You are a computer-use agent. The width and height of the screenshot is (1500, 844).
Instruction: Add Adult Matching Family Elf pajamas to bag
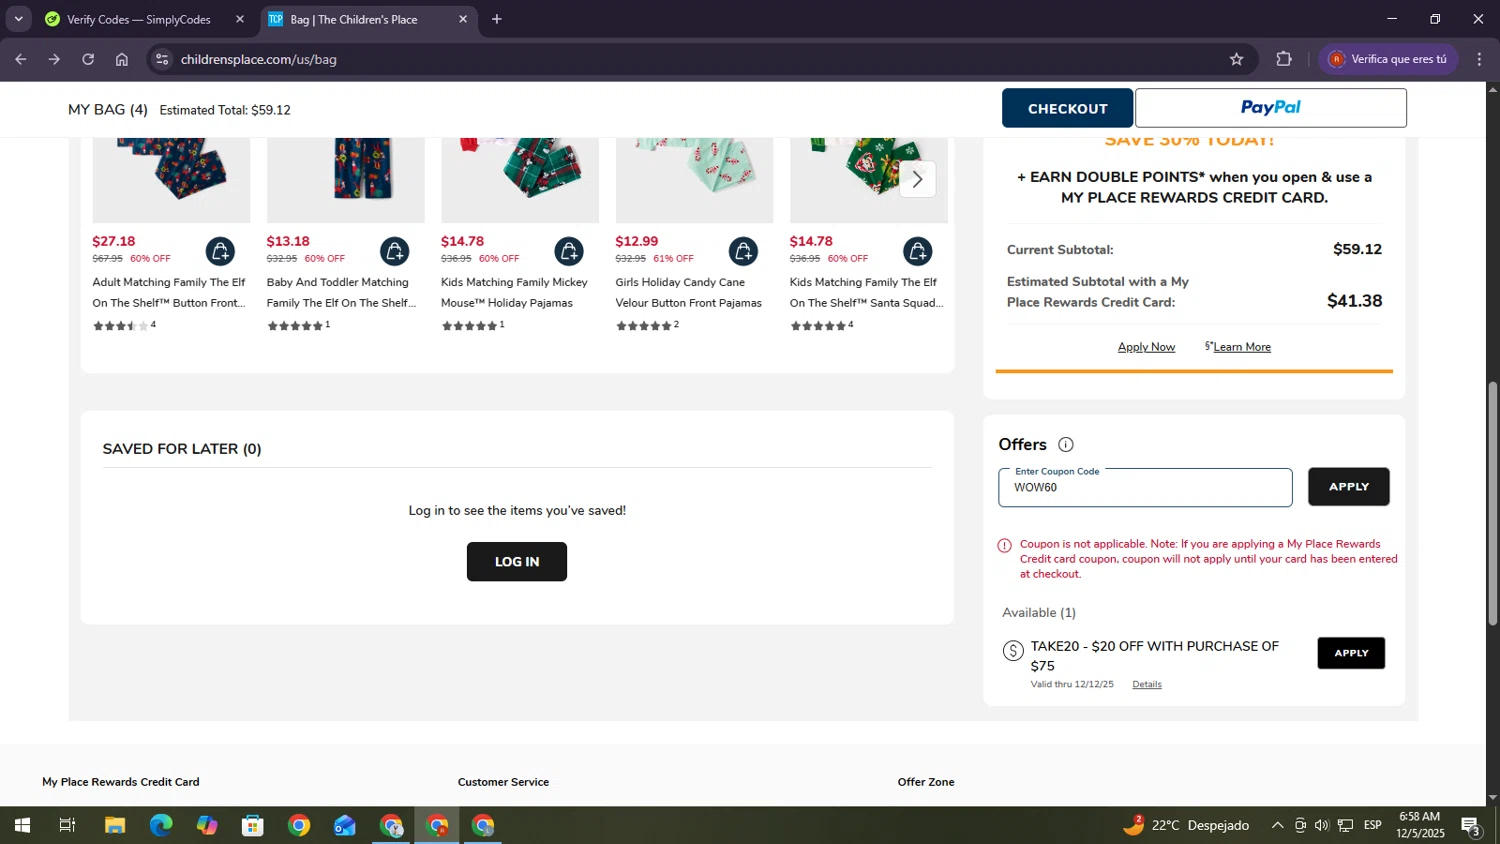point(220,251)
